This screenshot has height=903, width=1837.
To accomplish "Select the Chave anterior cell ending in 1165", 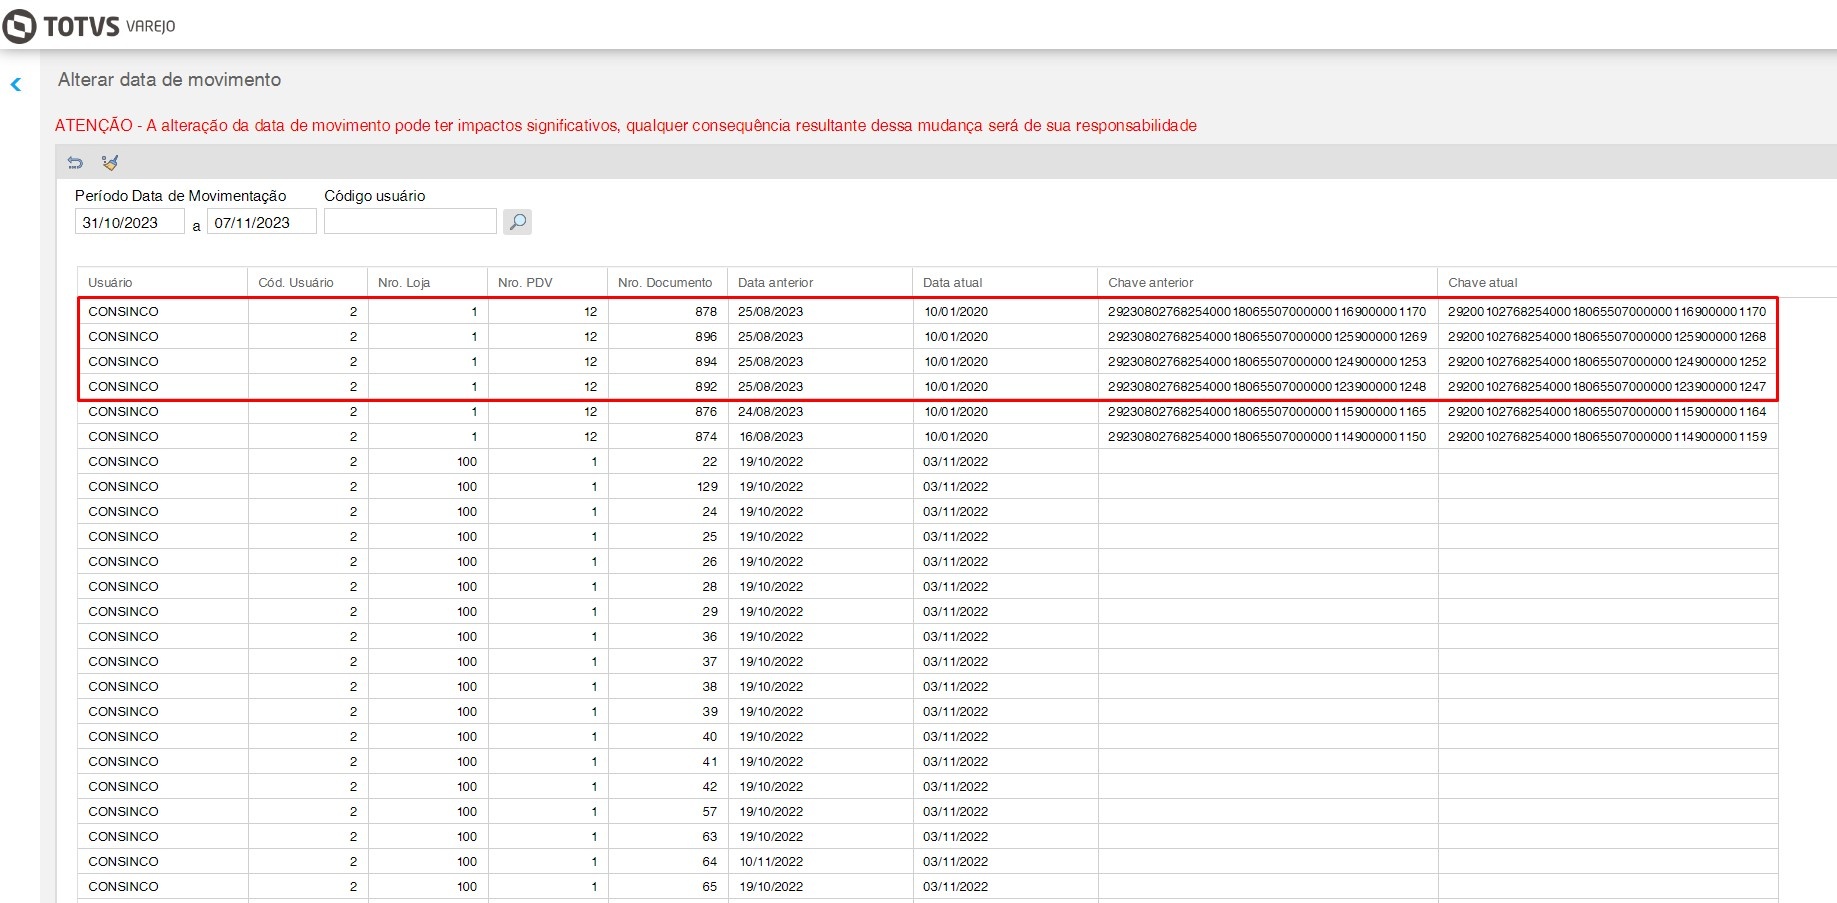I will pyautogui.click(x=1268, y=411).
